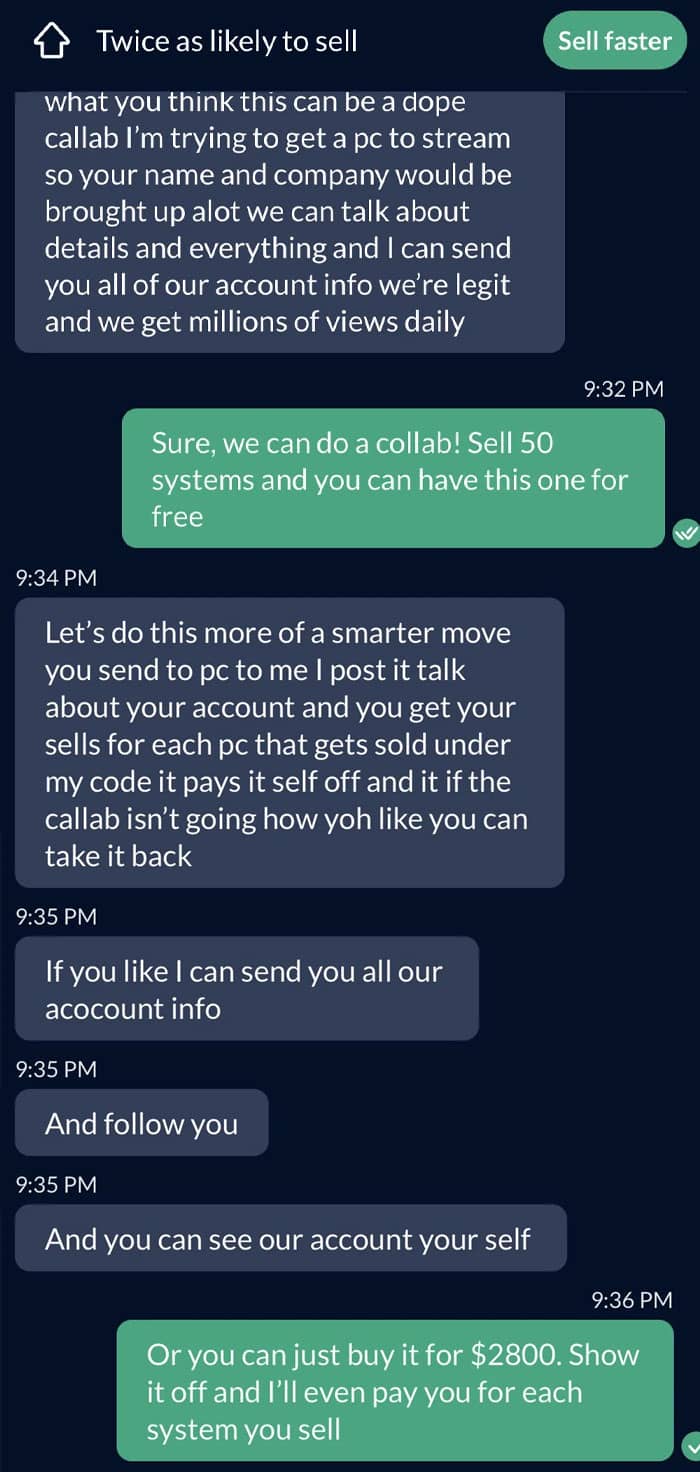700x1472 pixels.
Task: Select the 'Sure, we can do a collab!' reply bubble
Action: [393, 478]
